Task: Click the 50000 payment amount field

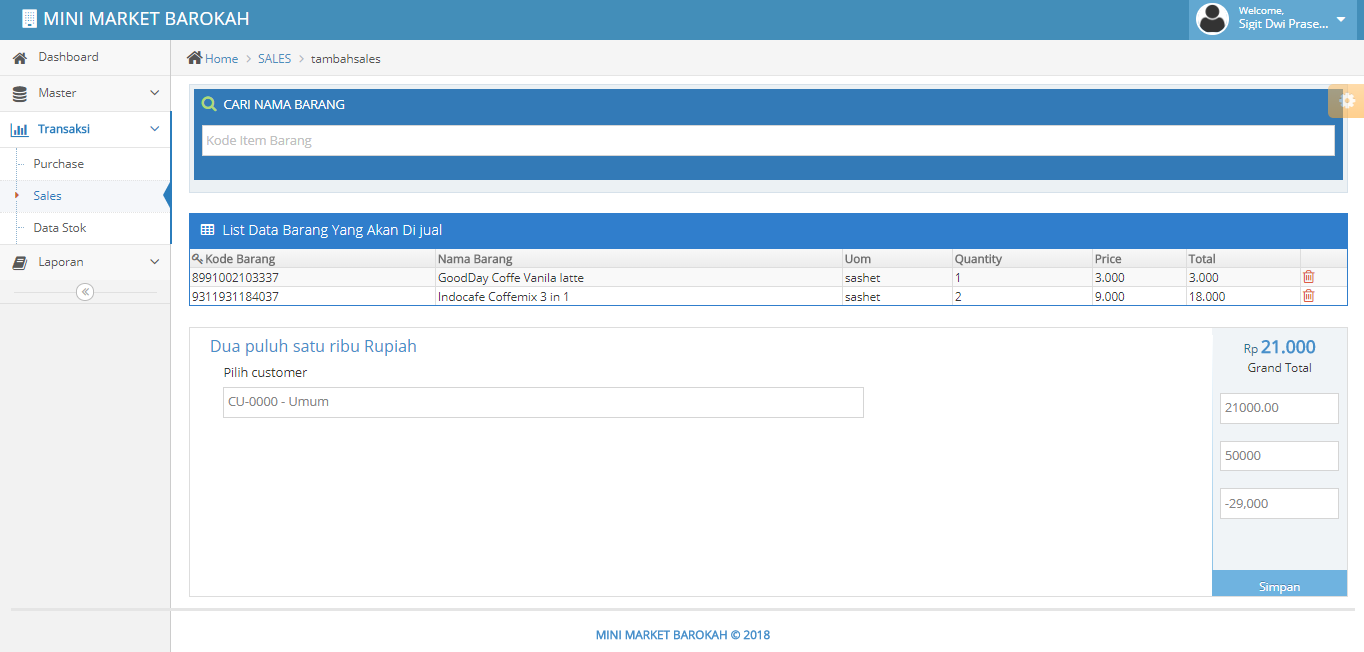Action: click(x=1279, y=456)
